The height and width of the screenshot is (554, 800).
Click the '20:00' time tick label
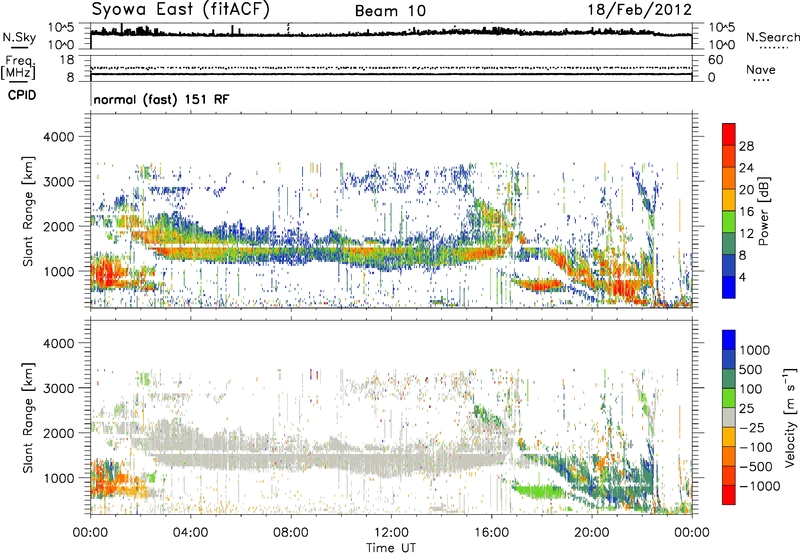point(592,533)
